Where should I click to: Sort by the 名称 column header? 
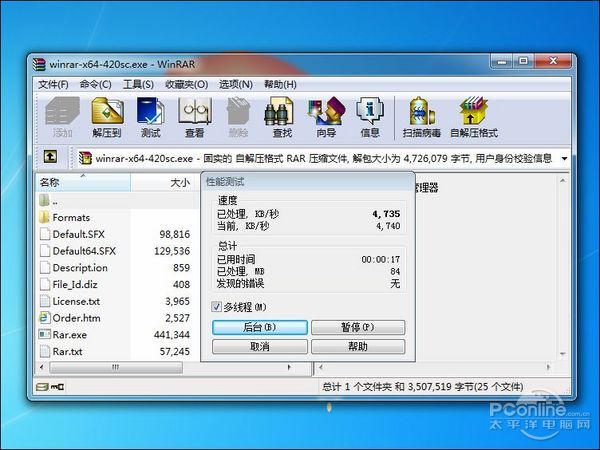(x=83, y=182)
